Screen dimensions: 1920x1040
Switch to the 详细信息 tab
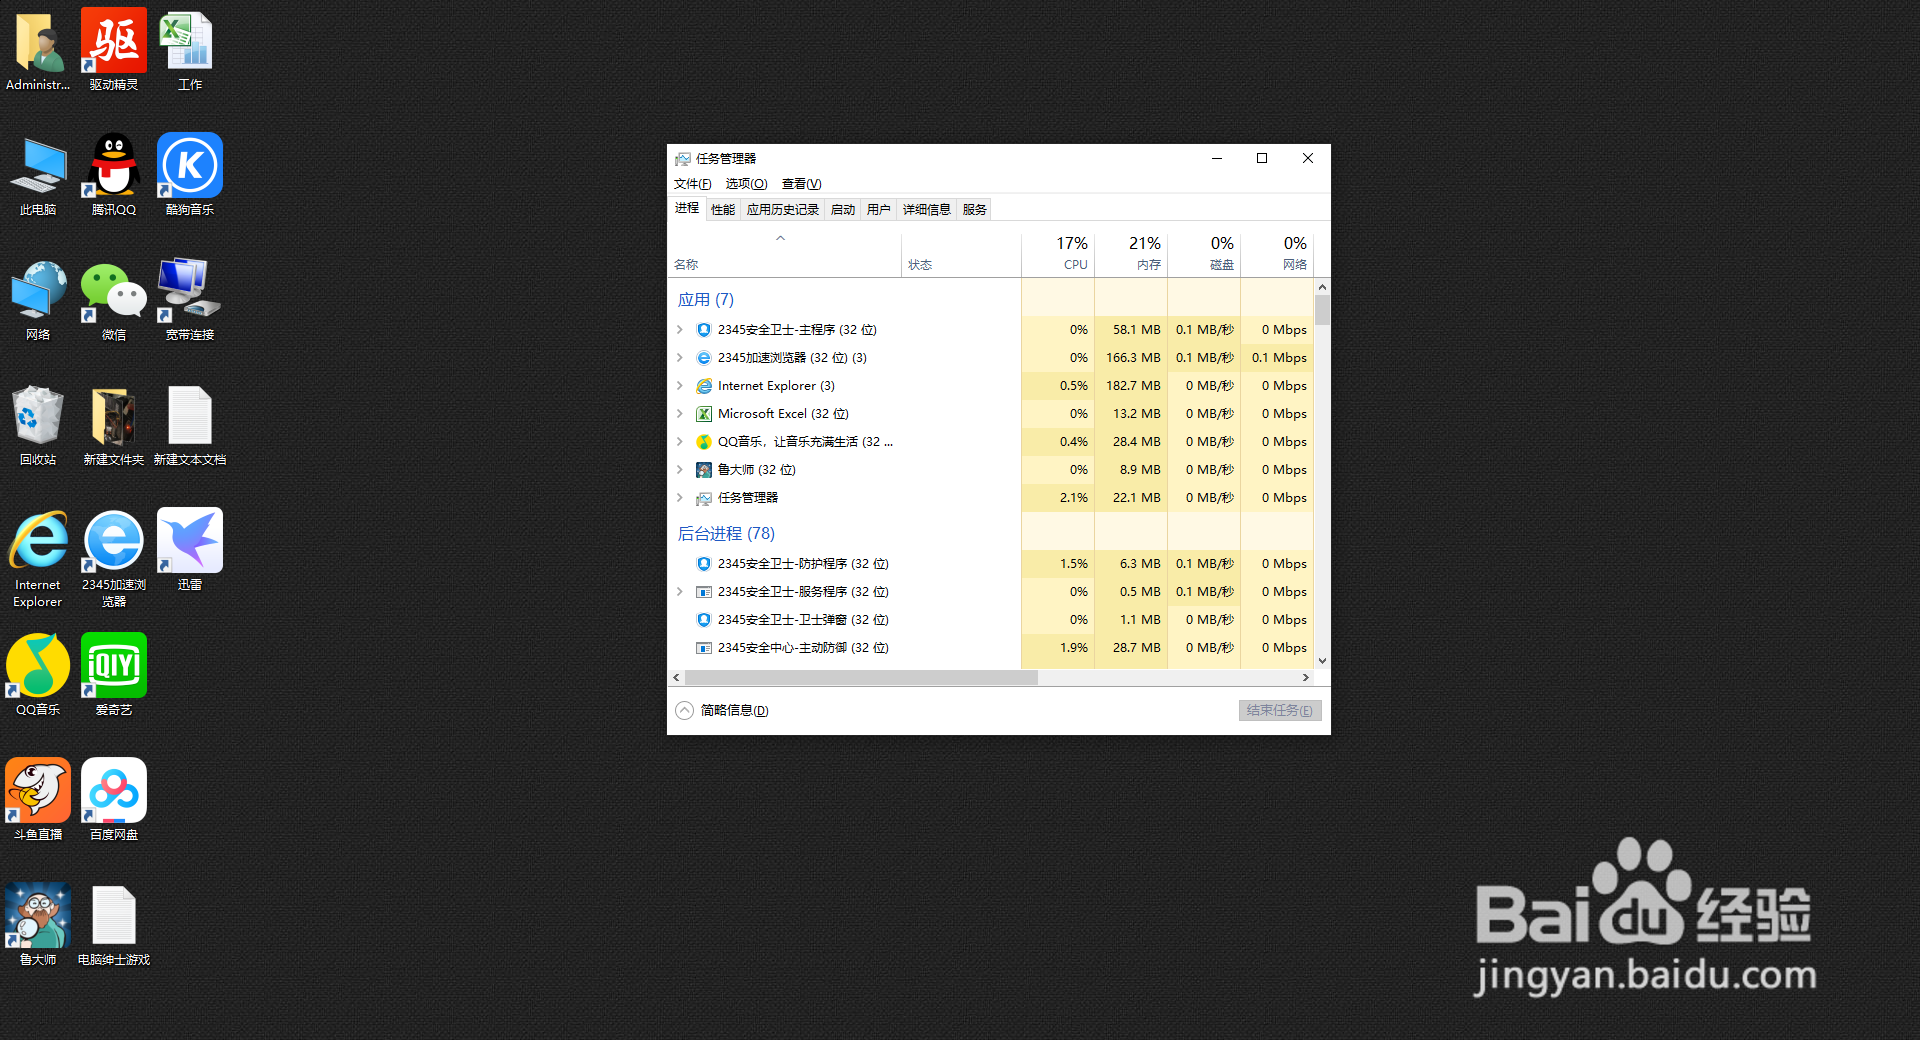927,210
